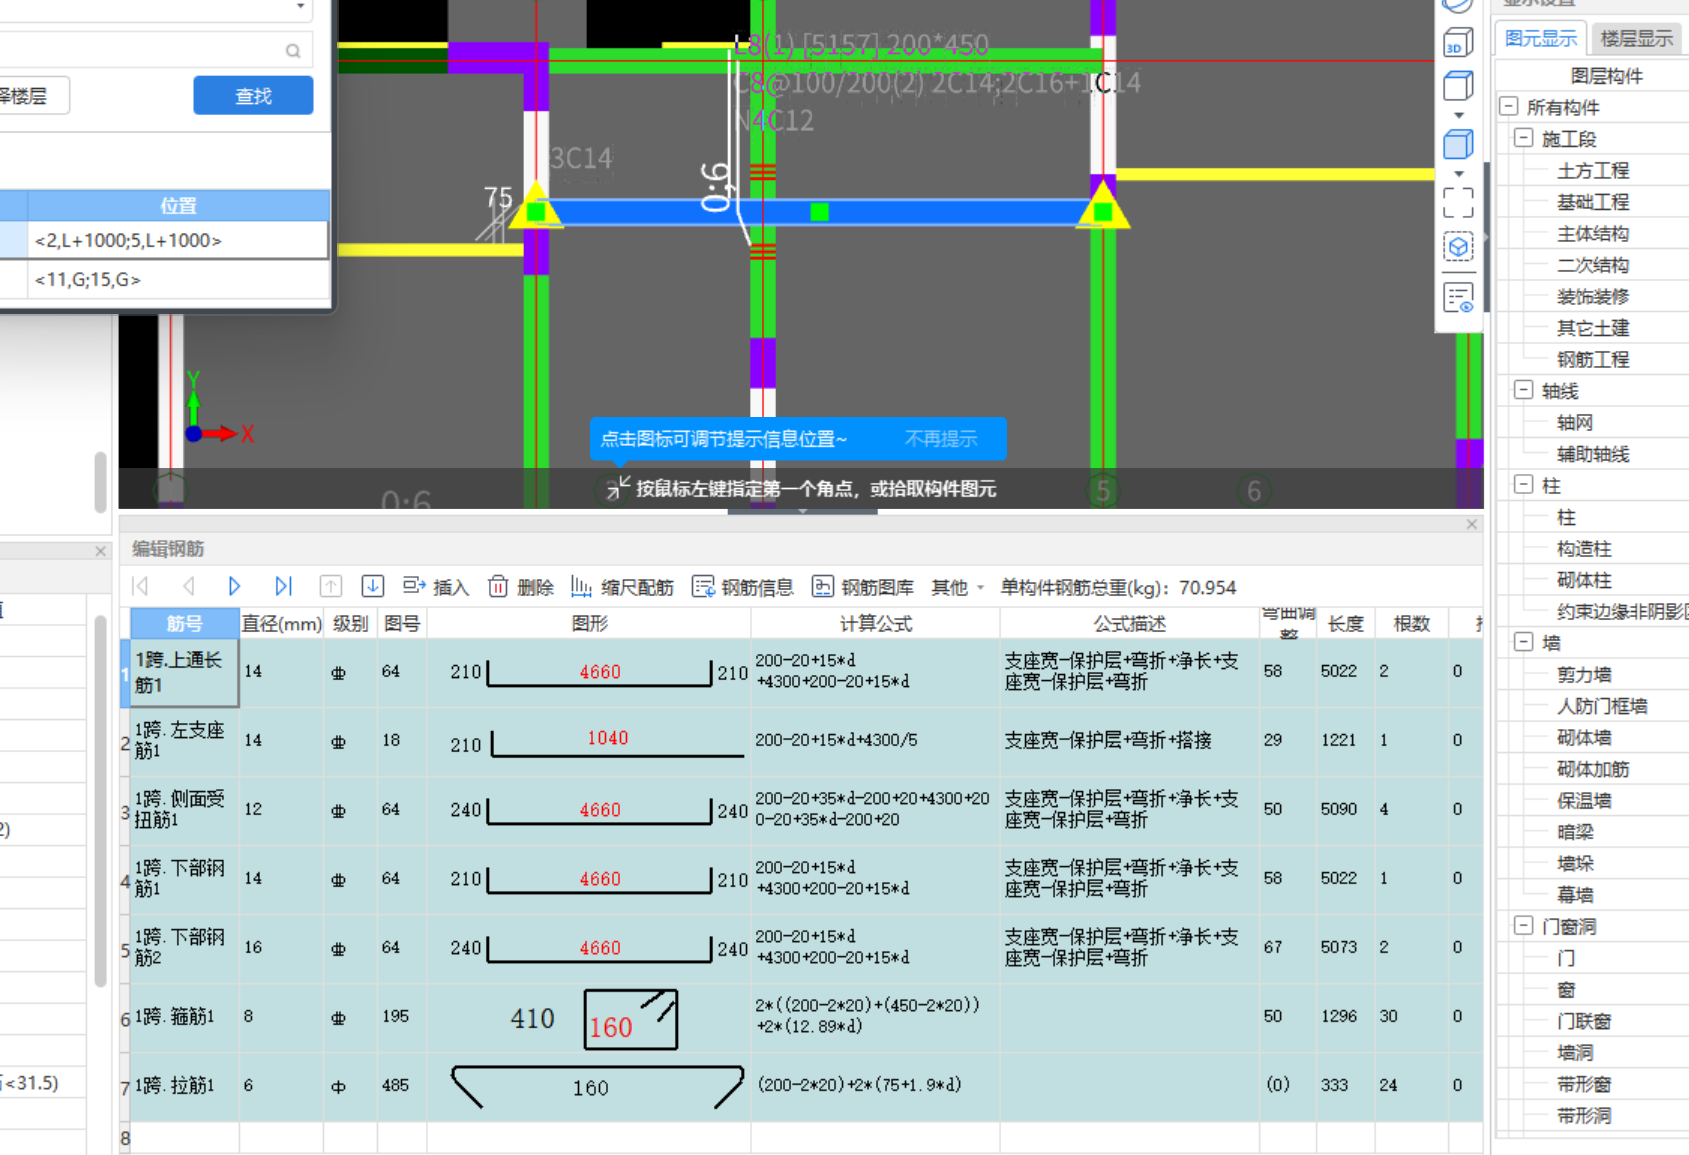
Task: Click the 计算公式 column header
Action: tap(875, 623)
